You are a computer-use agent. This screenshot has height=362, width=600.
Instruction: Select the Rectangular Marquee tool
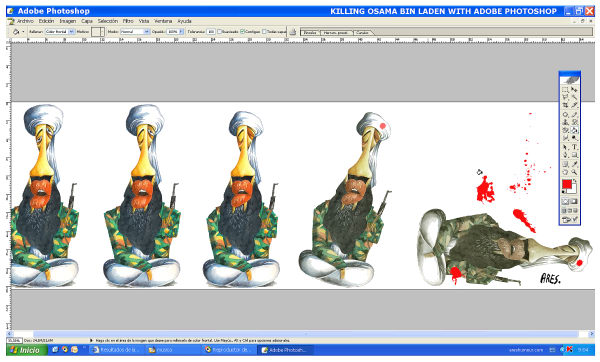point(565,90)
